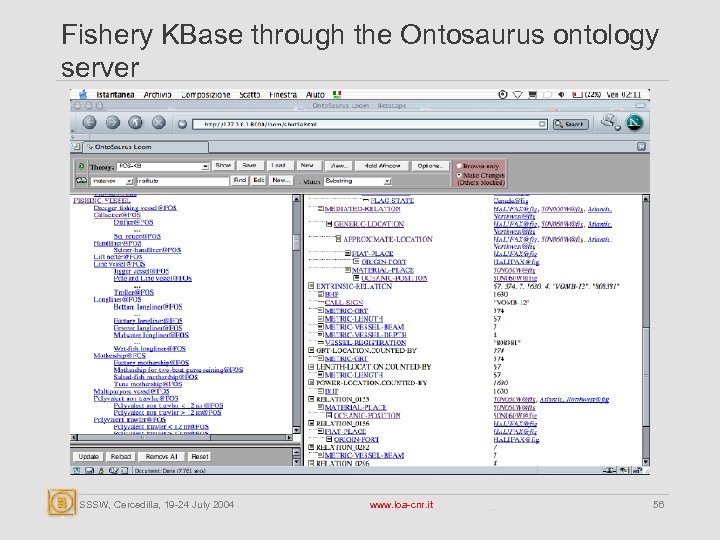Select the Make Changes radio button
720x540 pixels.
pos(459,175)
